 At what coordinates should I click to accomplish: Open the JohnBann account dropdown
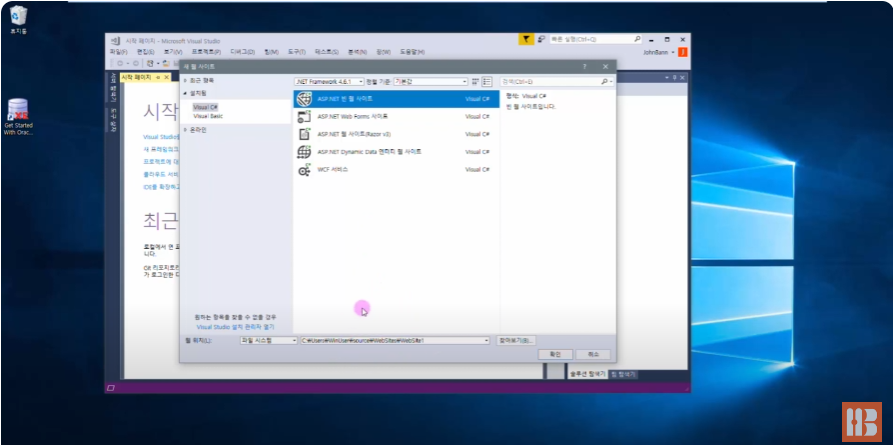click(x=673, y=52)
